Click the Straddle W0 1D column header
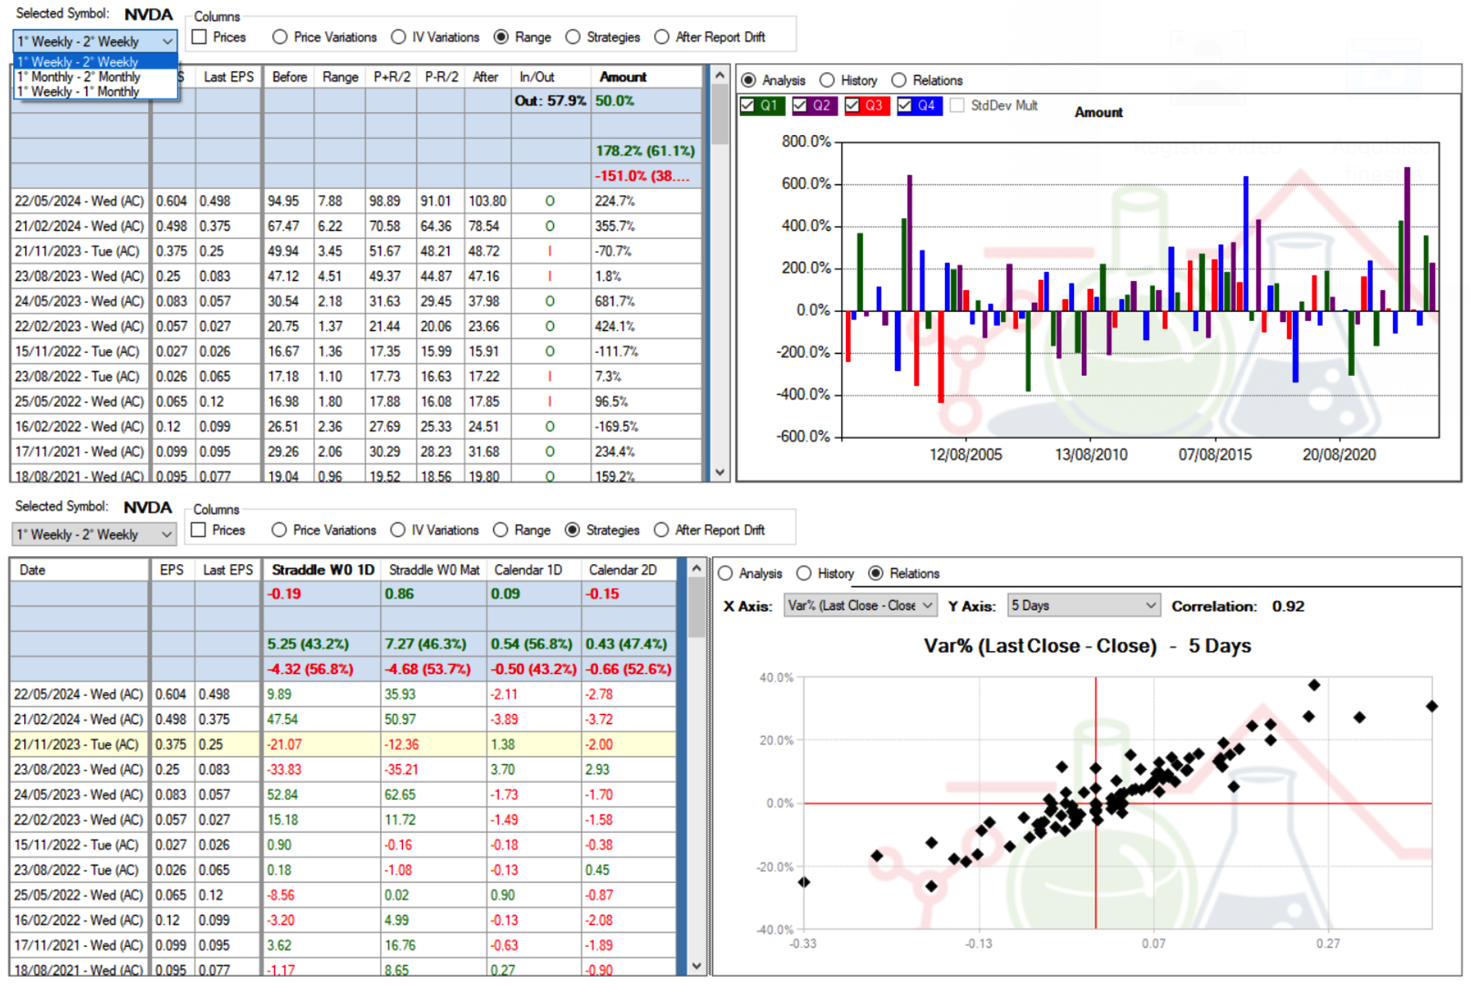Image resolution: width=1470 pixels, height=984 pixels. tap(322, 570)
